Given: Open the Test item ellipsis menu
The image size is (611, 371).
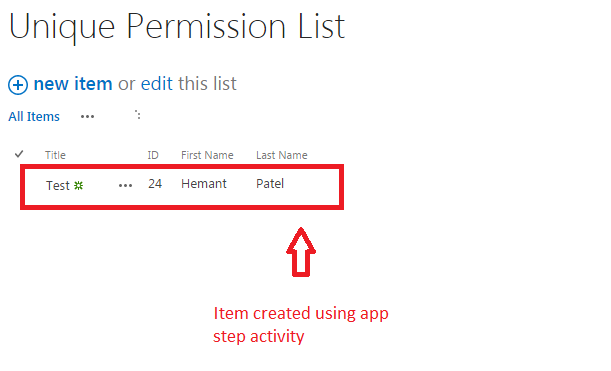Looking at the screenshot, I should [125, 186].
